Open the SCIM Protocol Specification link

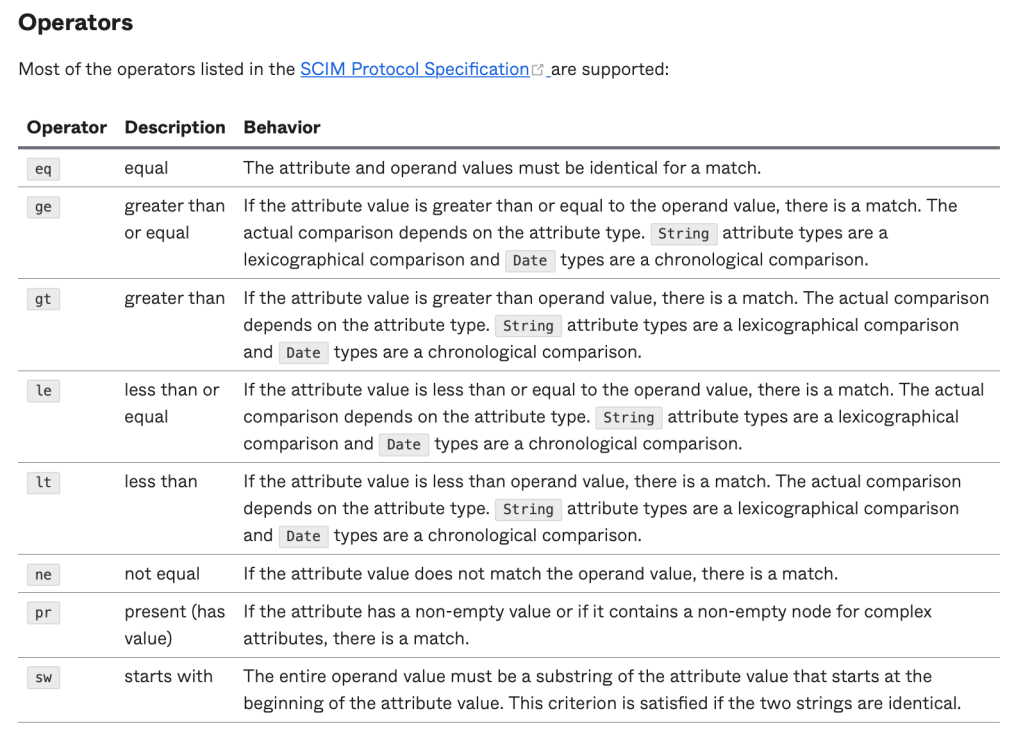[414, 70]
